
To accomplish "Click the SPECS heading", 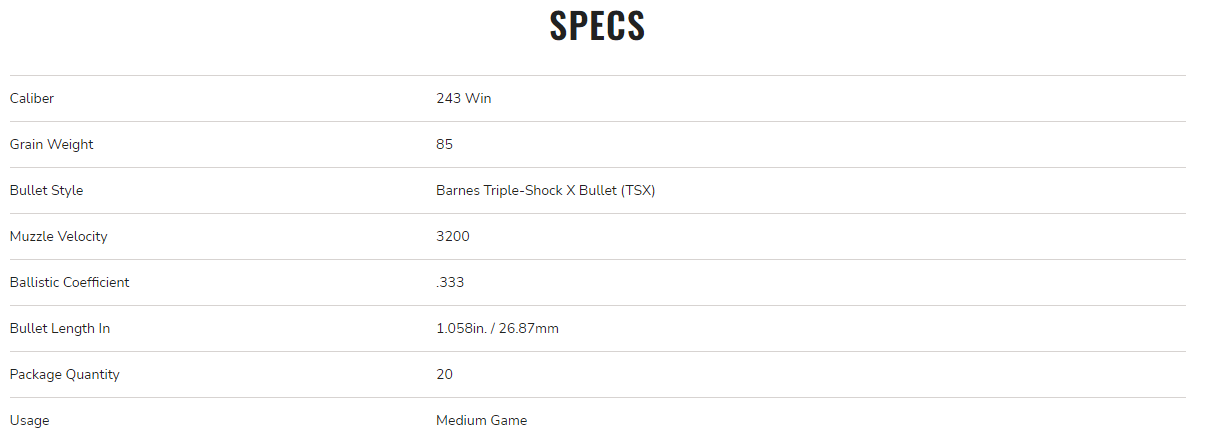I will (597, 26).
